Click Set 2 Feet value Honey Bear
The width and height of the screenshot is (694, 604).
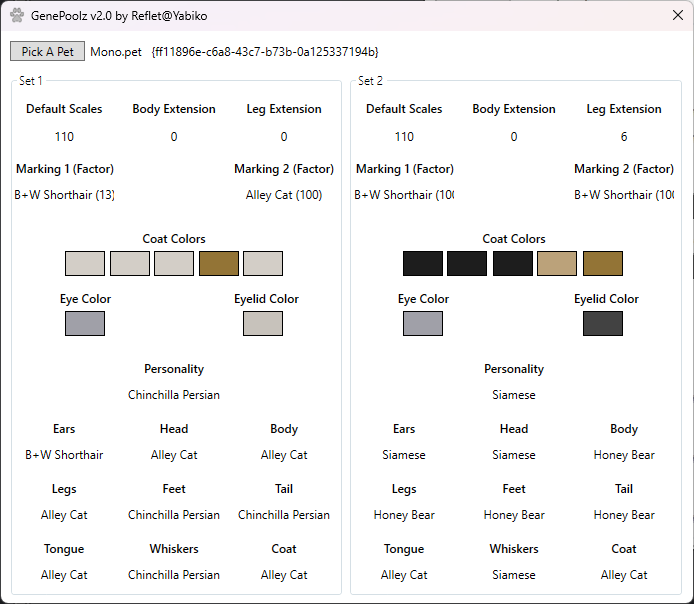pos(514,515)
